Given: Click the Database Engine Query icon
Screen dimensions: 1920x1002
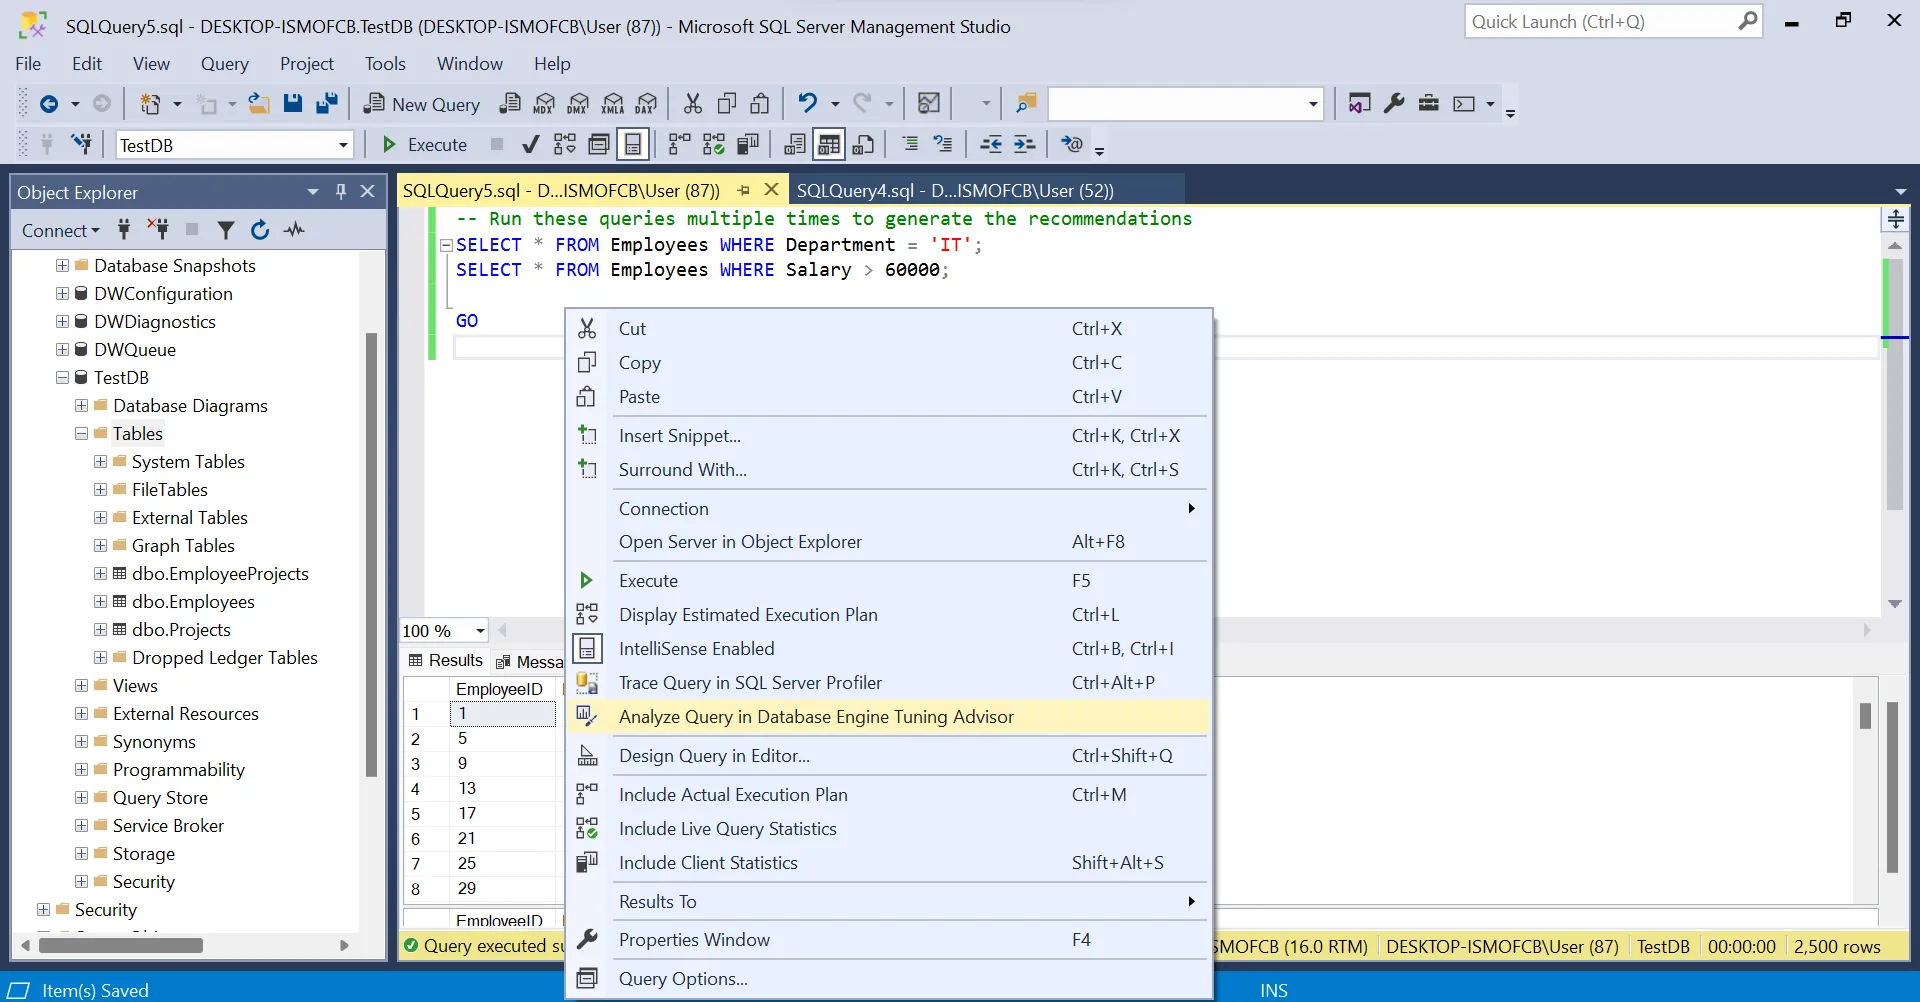Looking at the screenshot, I should (x=510, y=103).
